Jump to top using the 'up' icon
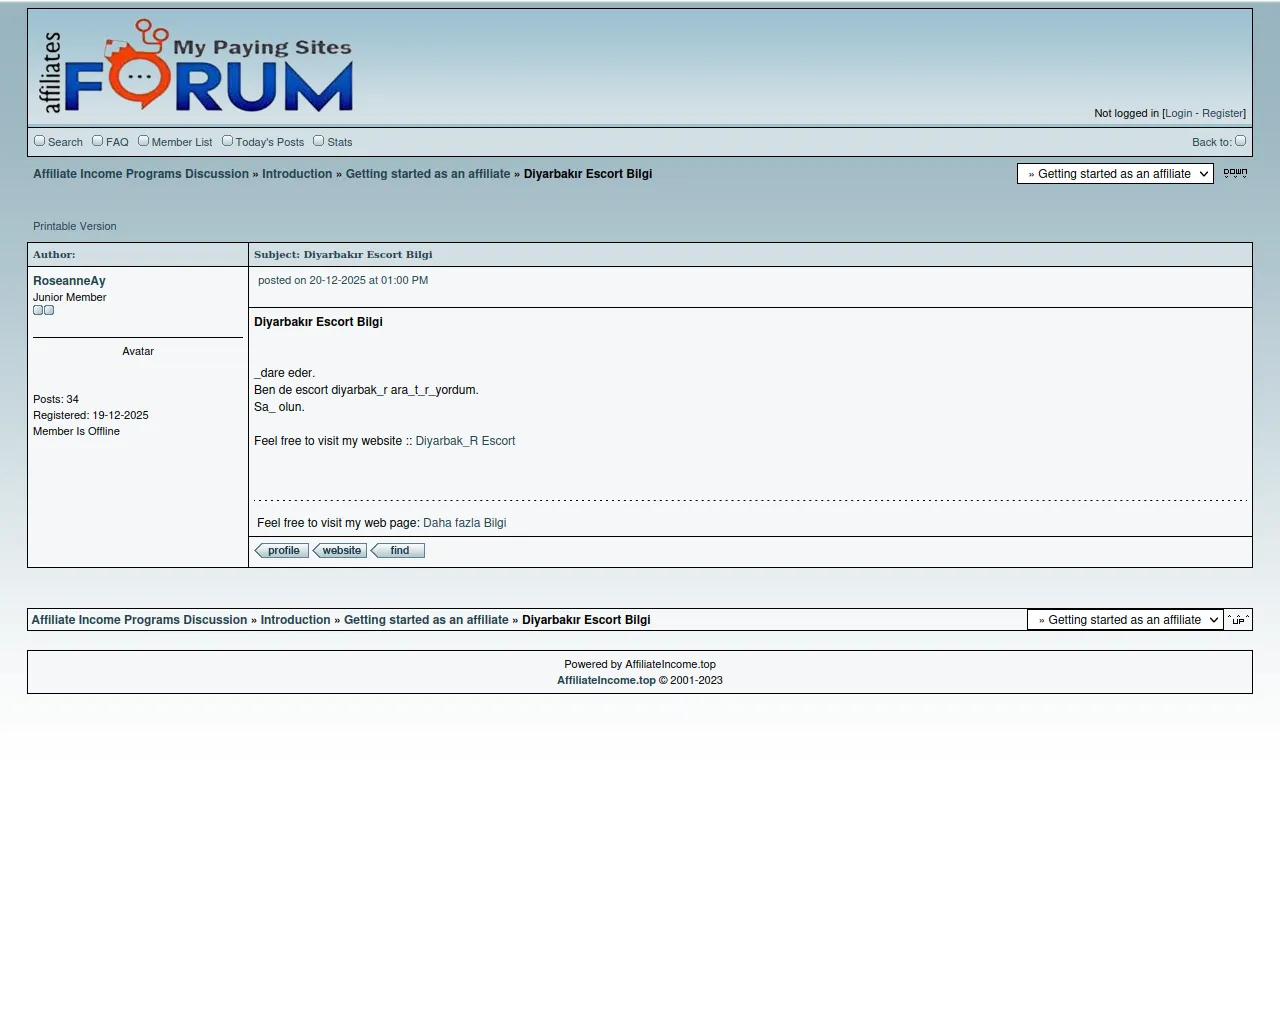1280x1024 pixels. click(x=1238, y=620)
